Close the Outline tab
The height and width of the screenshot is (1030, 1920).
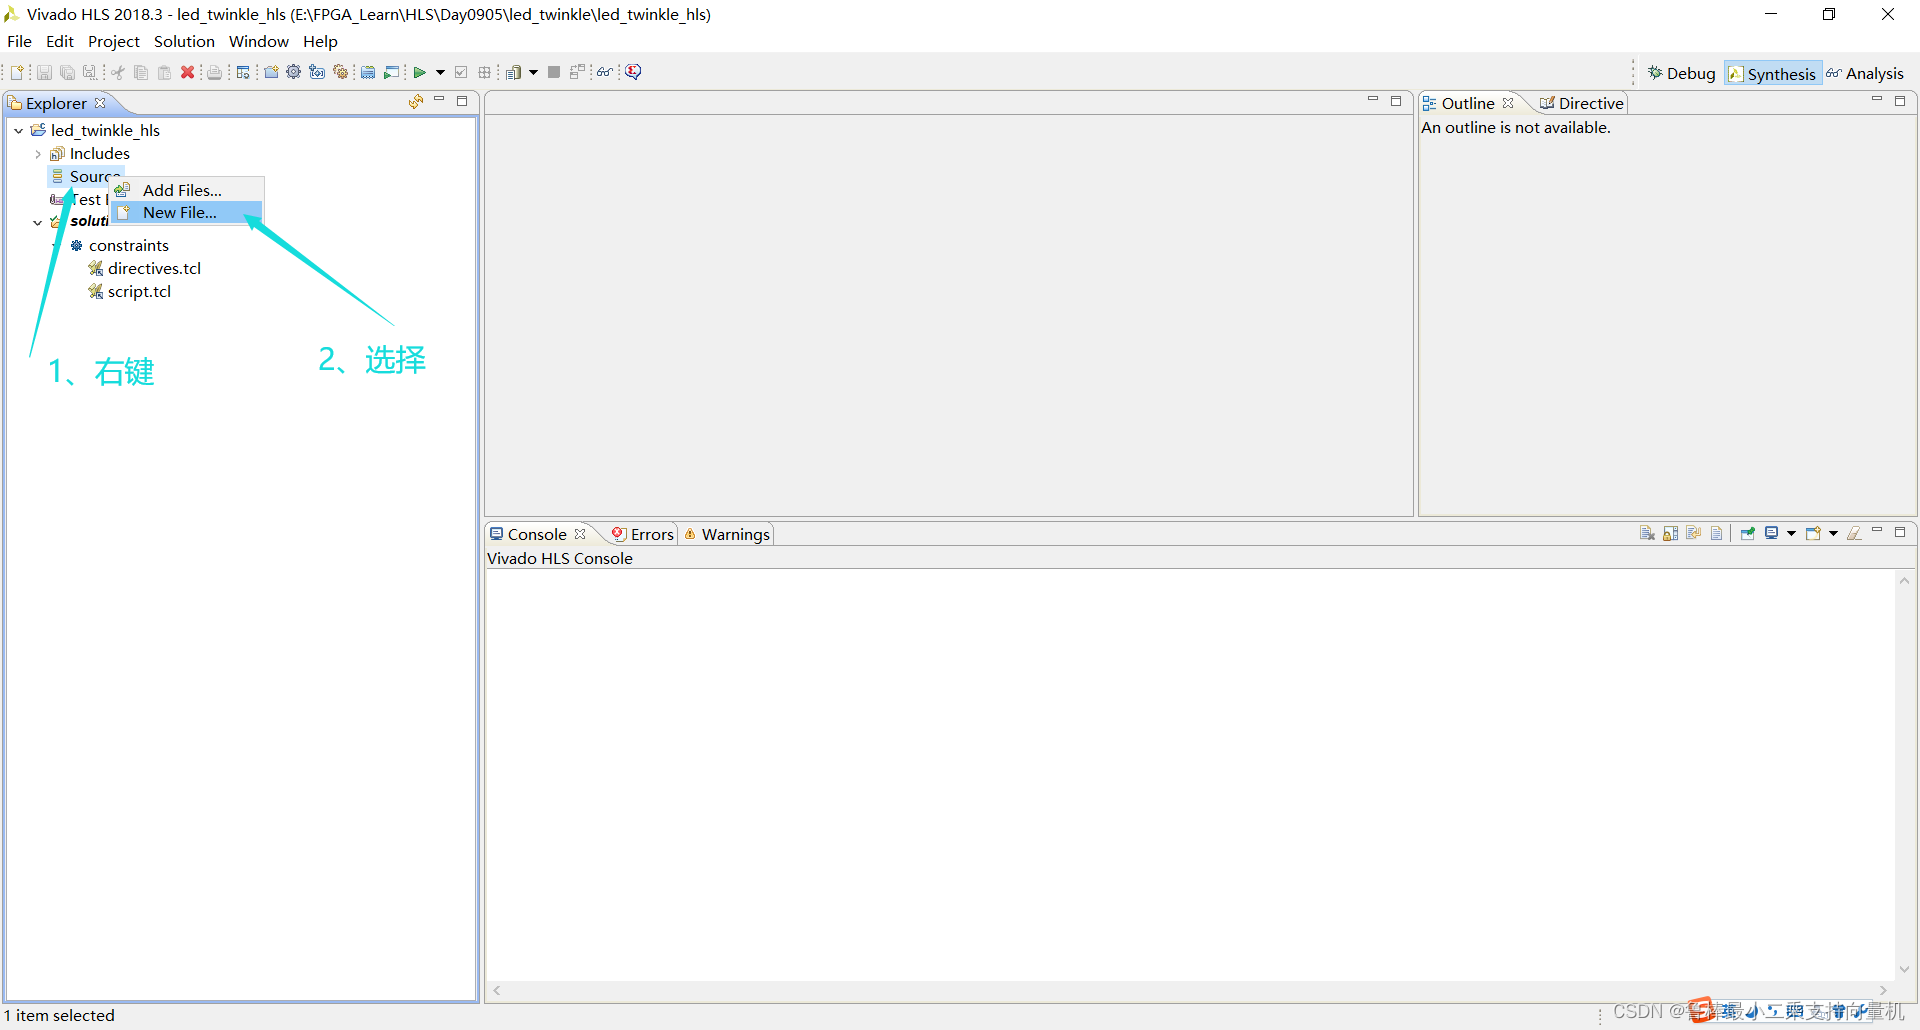point(1508,104)
